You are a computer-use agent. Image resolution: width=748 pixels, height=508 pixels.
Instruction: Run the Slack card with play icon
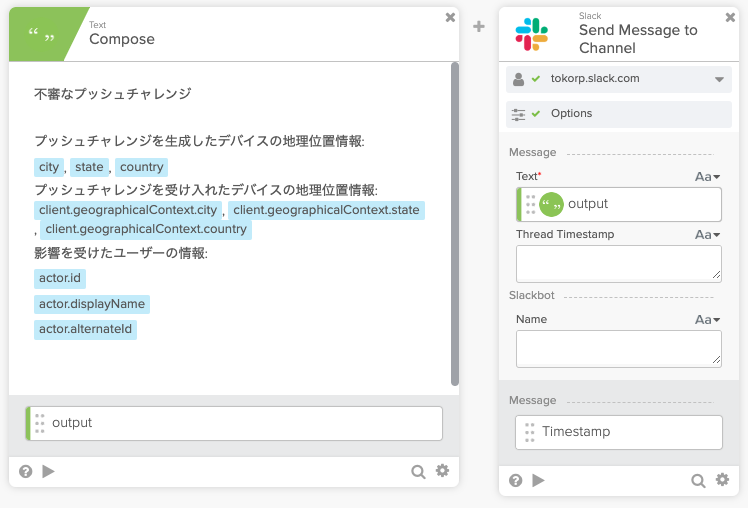click(x=538, y=480)
